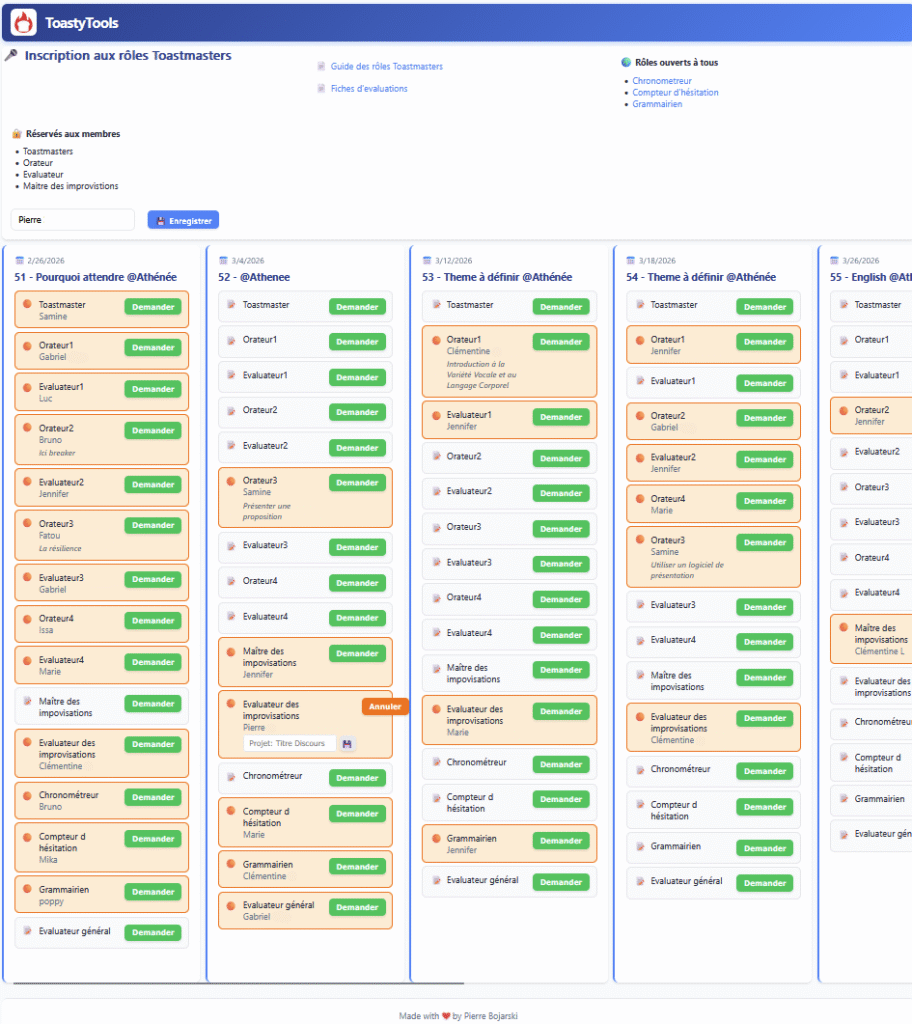The width and height of the screenshot is (912, 1024).
Task: Click the save disk icon beside Projet field
Action: point(347,744)
